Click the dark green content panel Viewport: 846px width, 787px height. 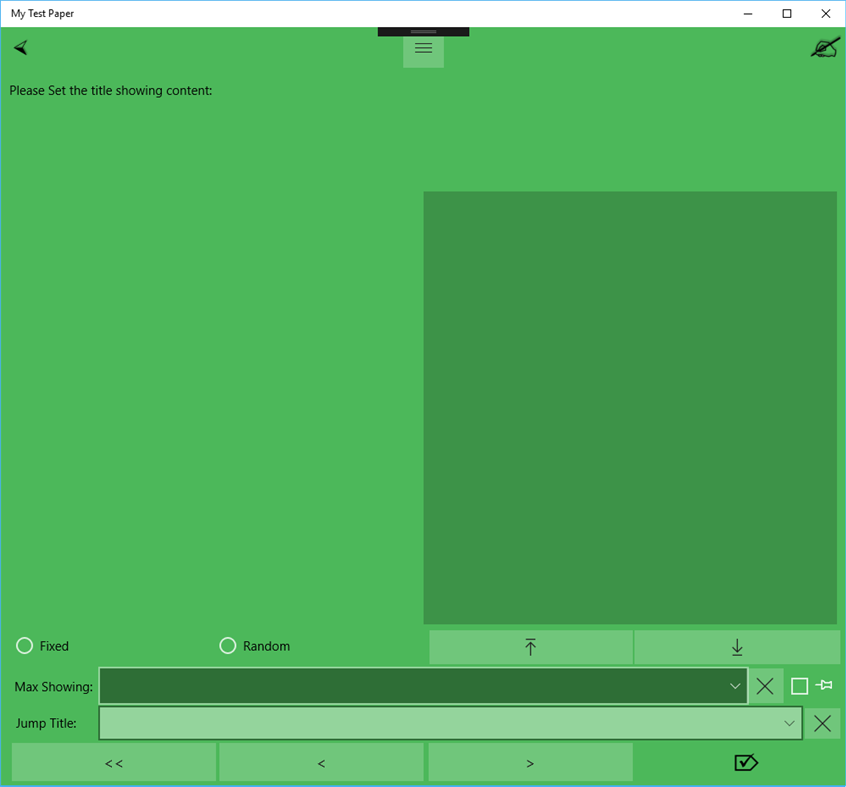(x=630, y=407)
